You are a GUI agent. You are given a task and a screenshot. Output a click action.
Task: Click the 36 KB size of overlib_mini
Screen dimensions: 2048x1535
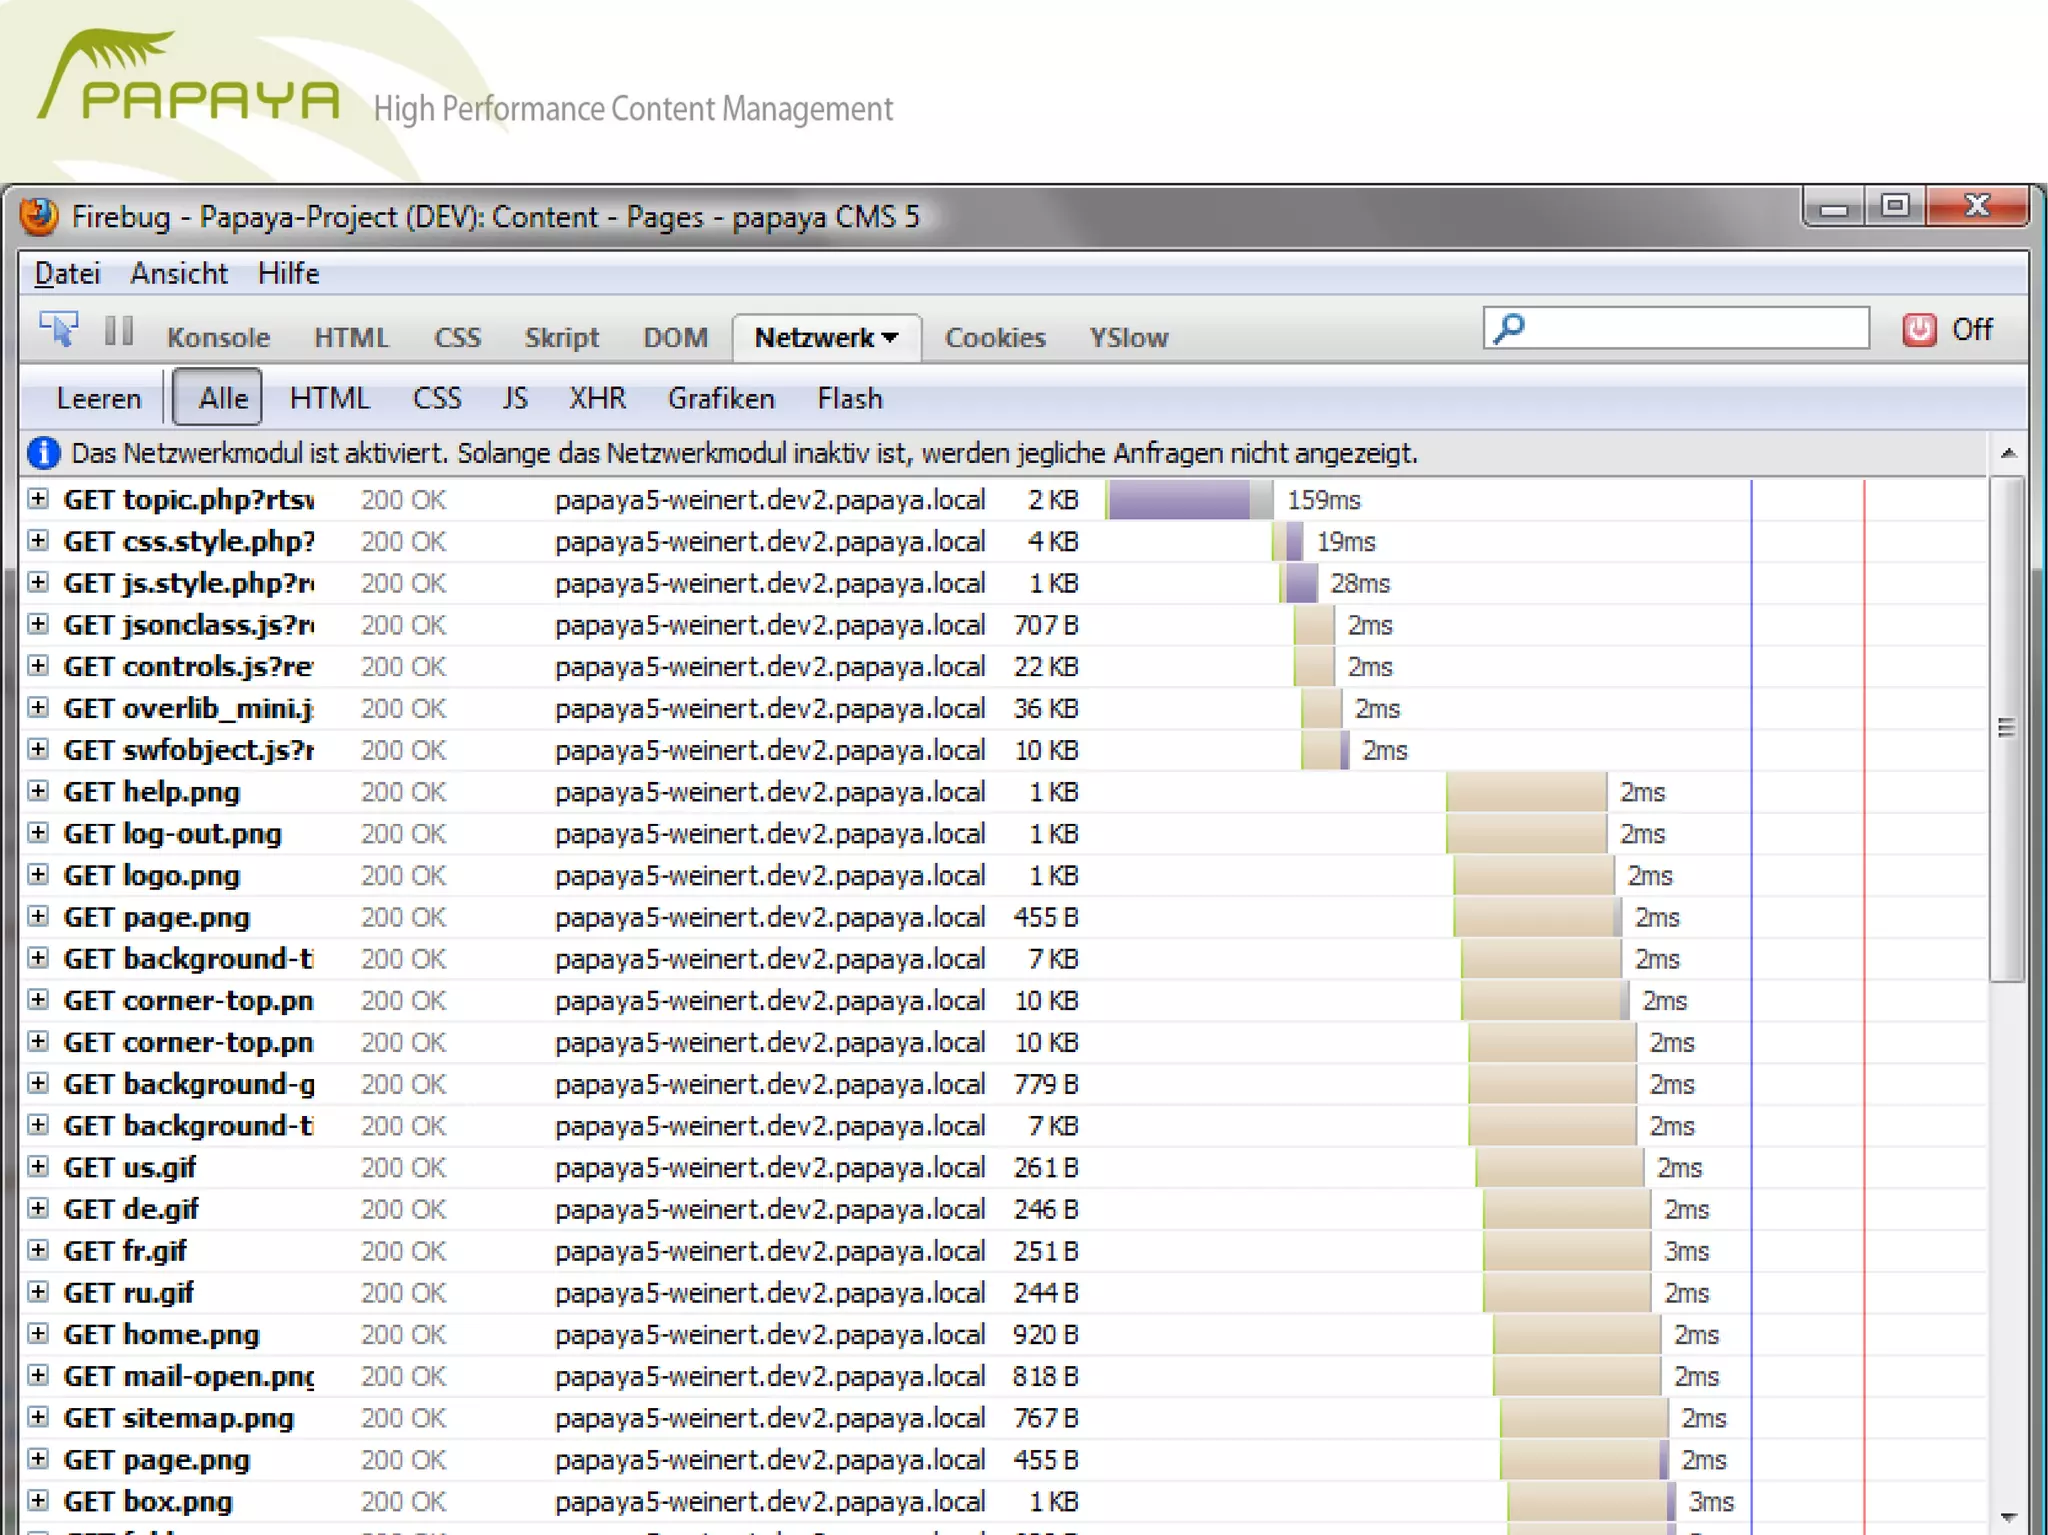click(x=1046, y=708)
